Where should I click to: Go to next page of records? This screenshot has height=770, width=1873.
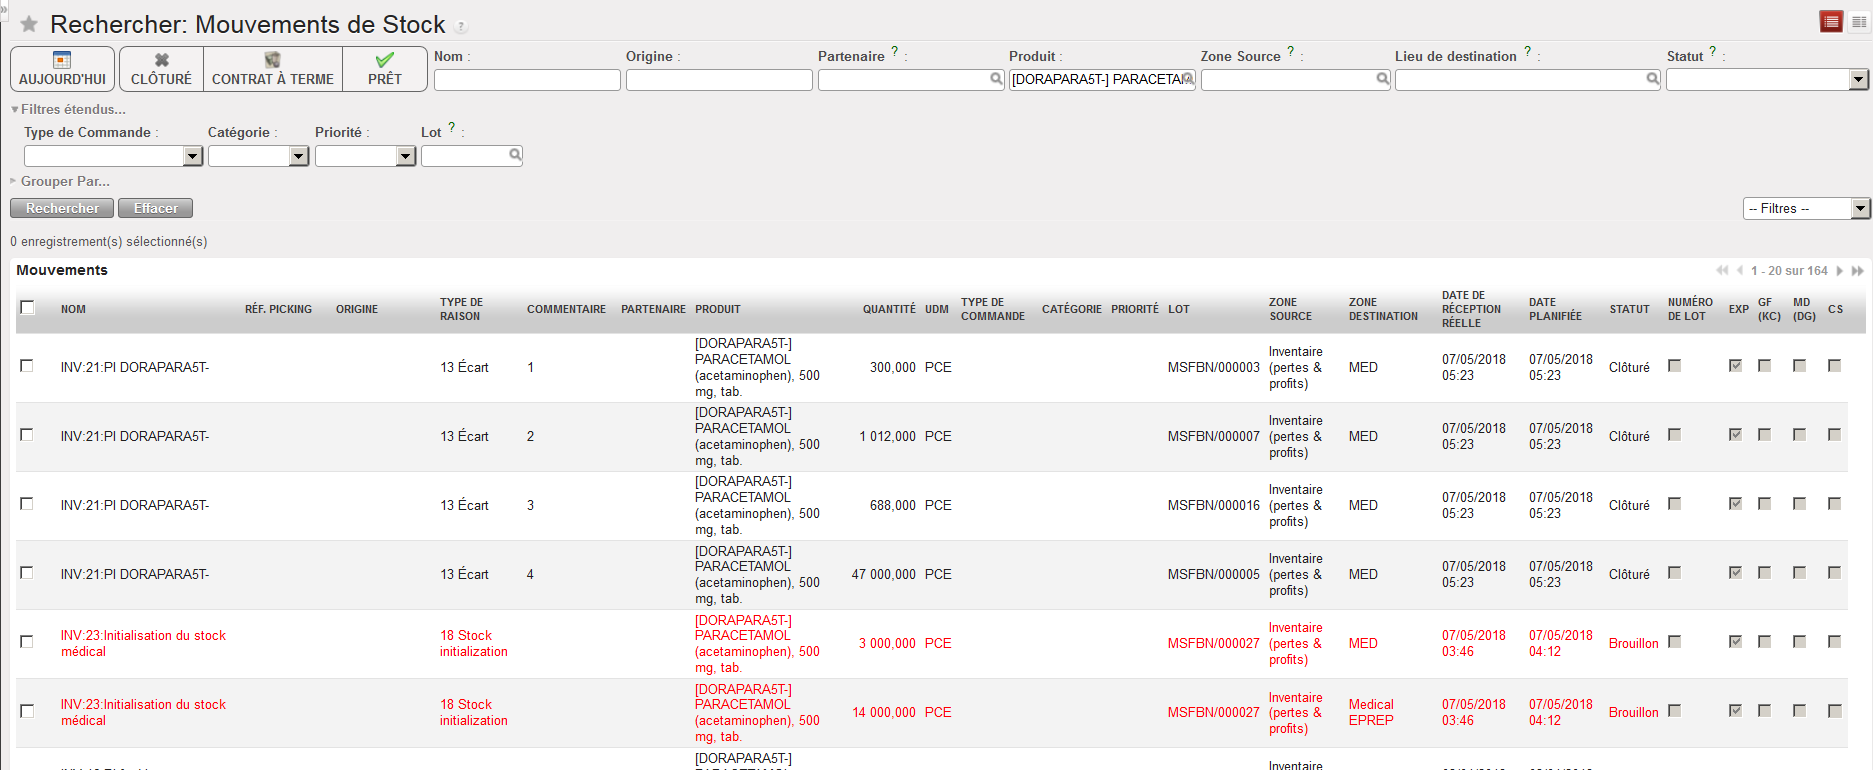pos(1839,271)
